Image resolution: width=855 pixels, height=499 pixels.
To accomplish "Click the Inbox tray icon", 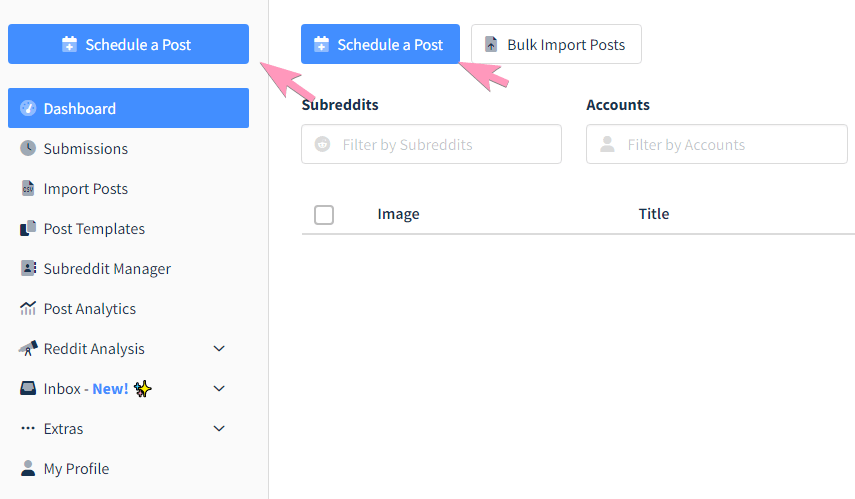I will (28, 388).
